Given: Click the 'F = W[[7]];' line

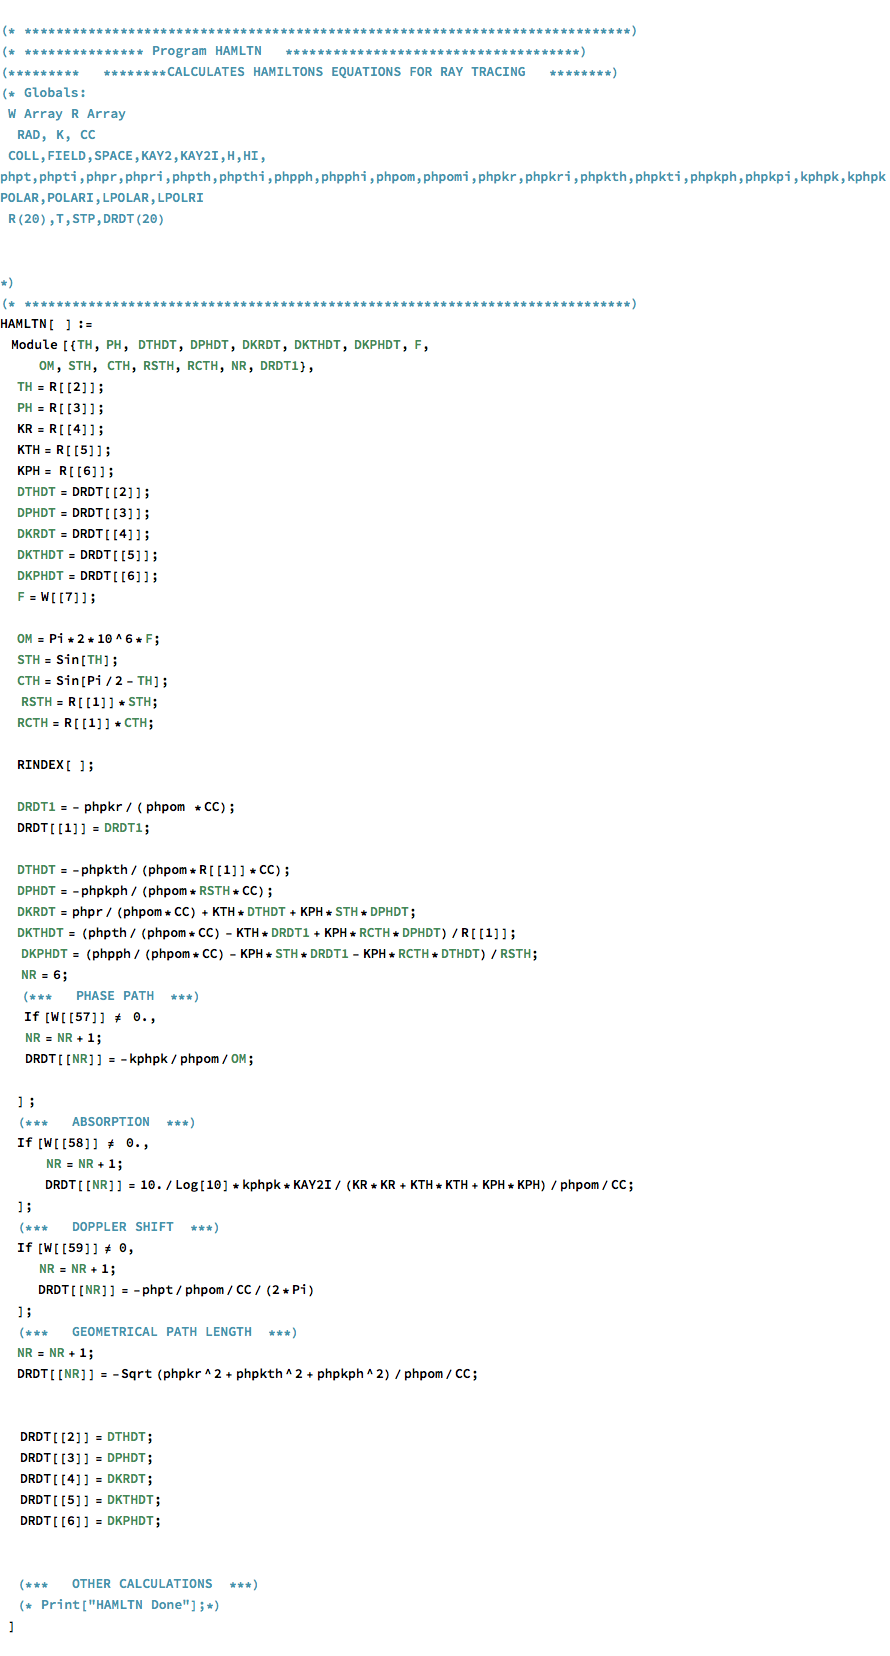Looking at the screenshot, I should pyautogui.click(x=57, y=597).
